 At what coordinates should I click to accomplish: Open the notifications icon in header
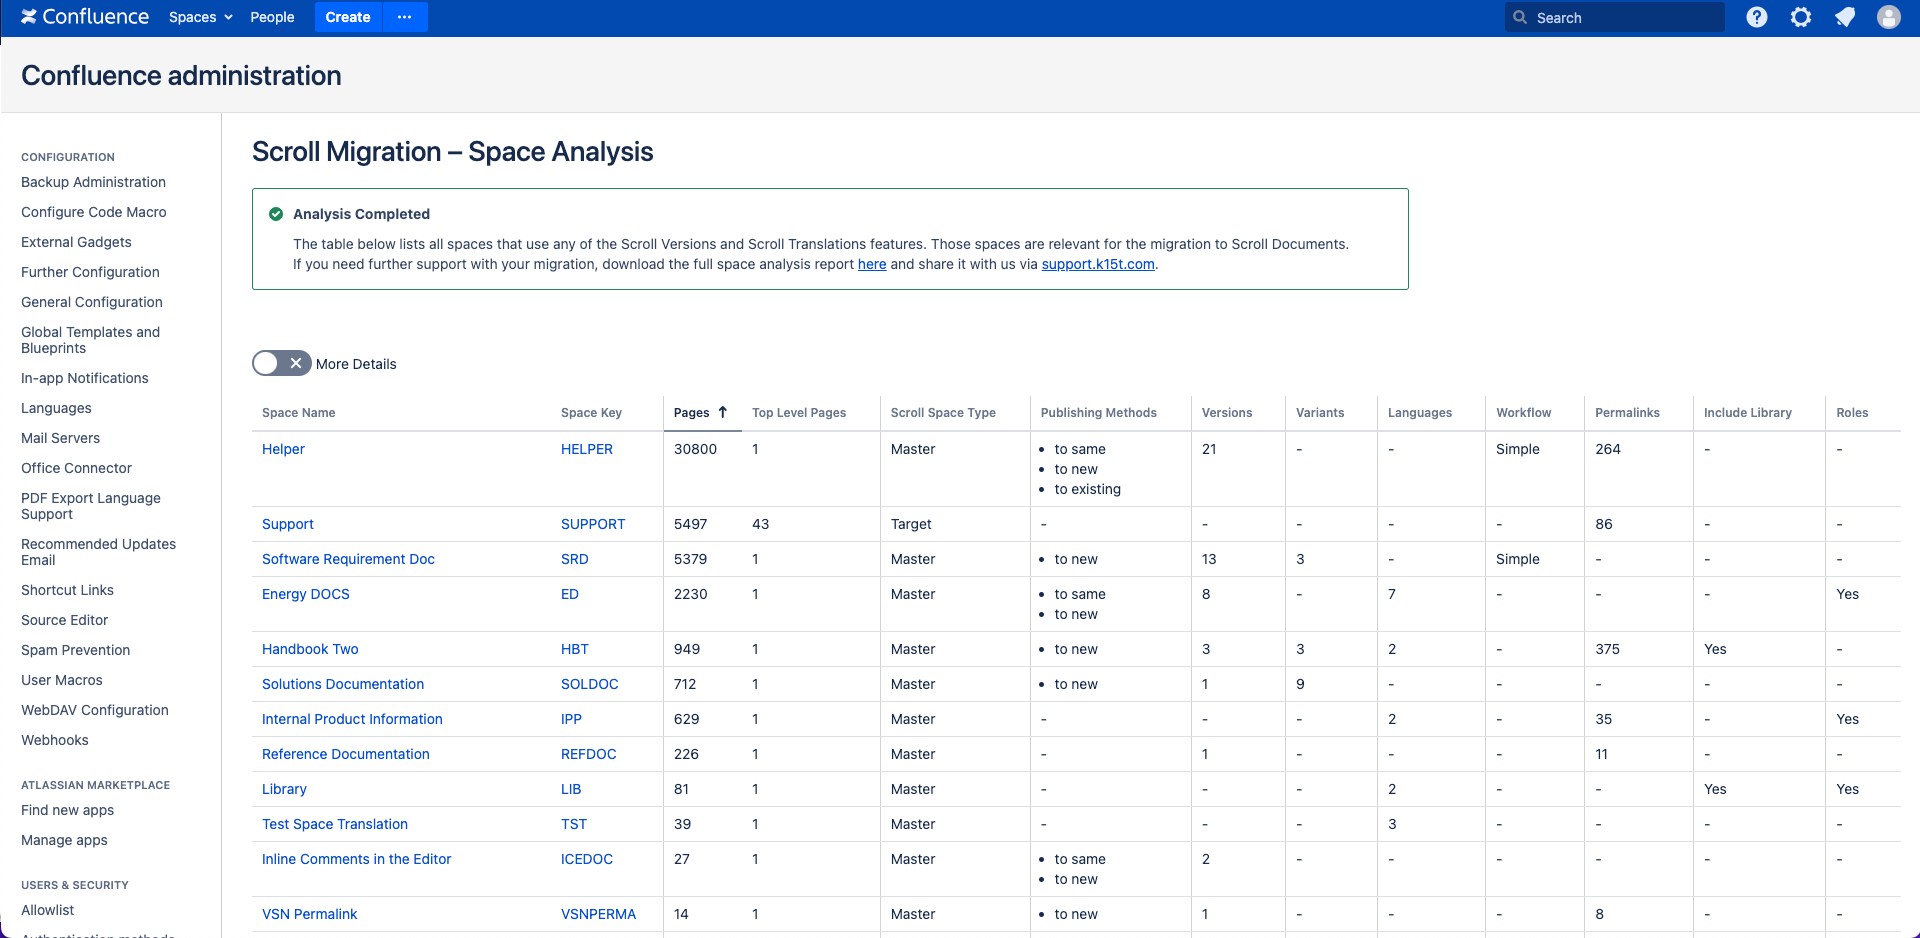[1844, 17]
